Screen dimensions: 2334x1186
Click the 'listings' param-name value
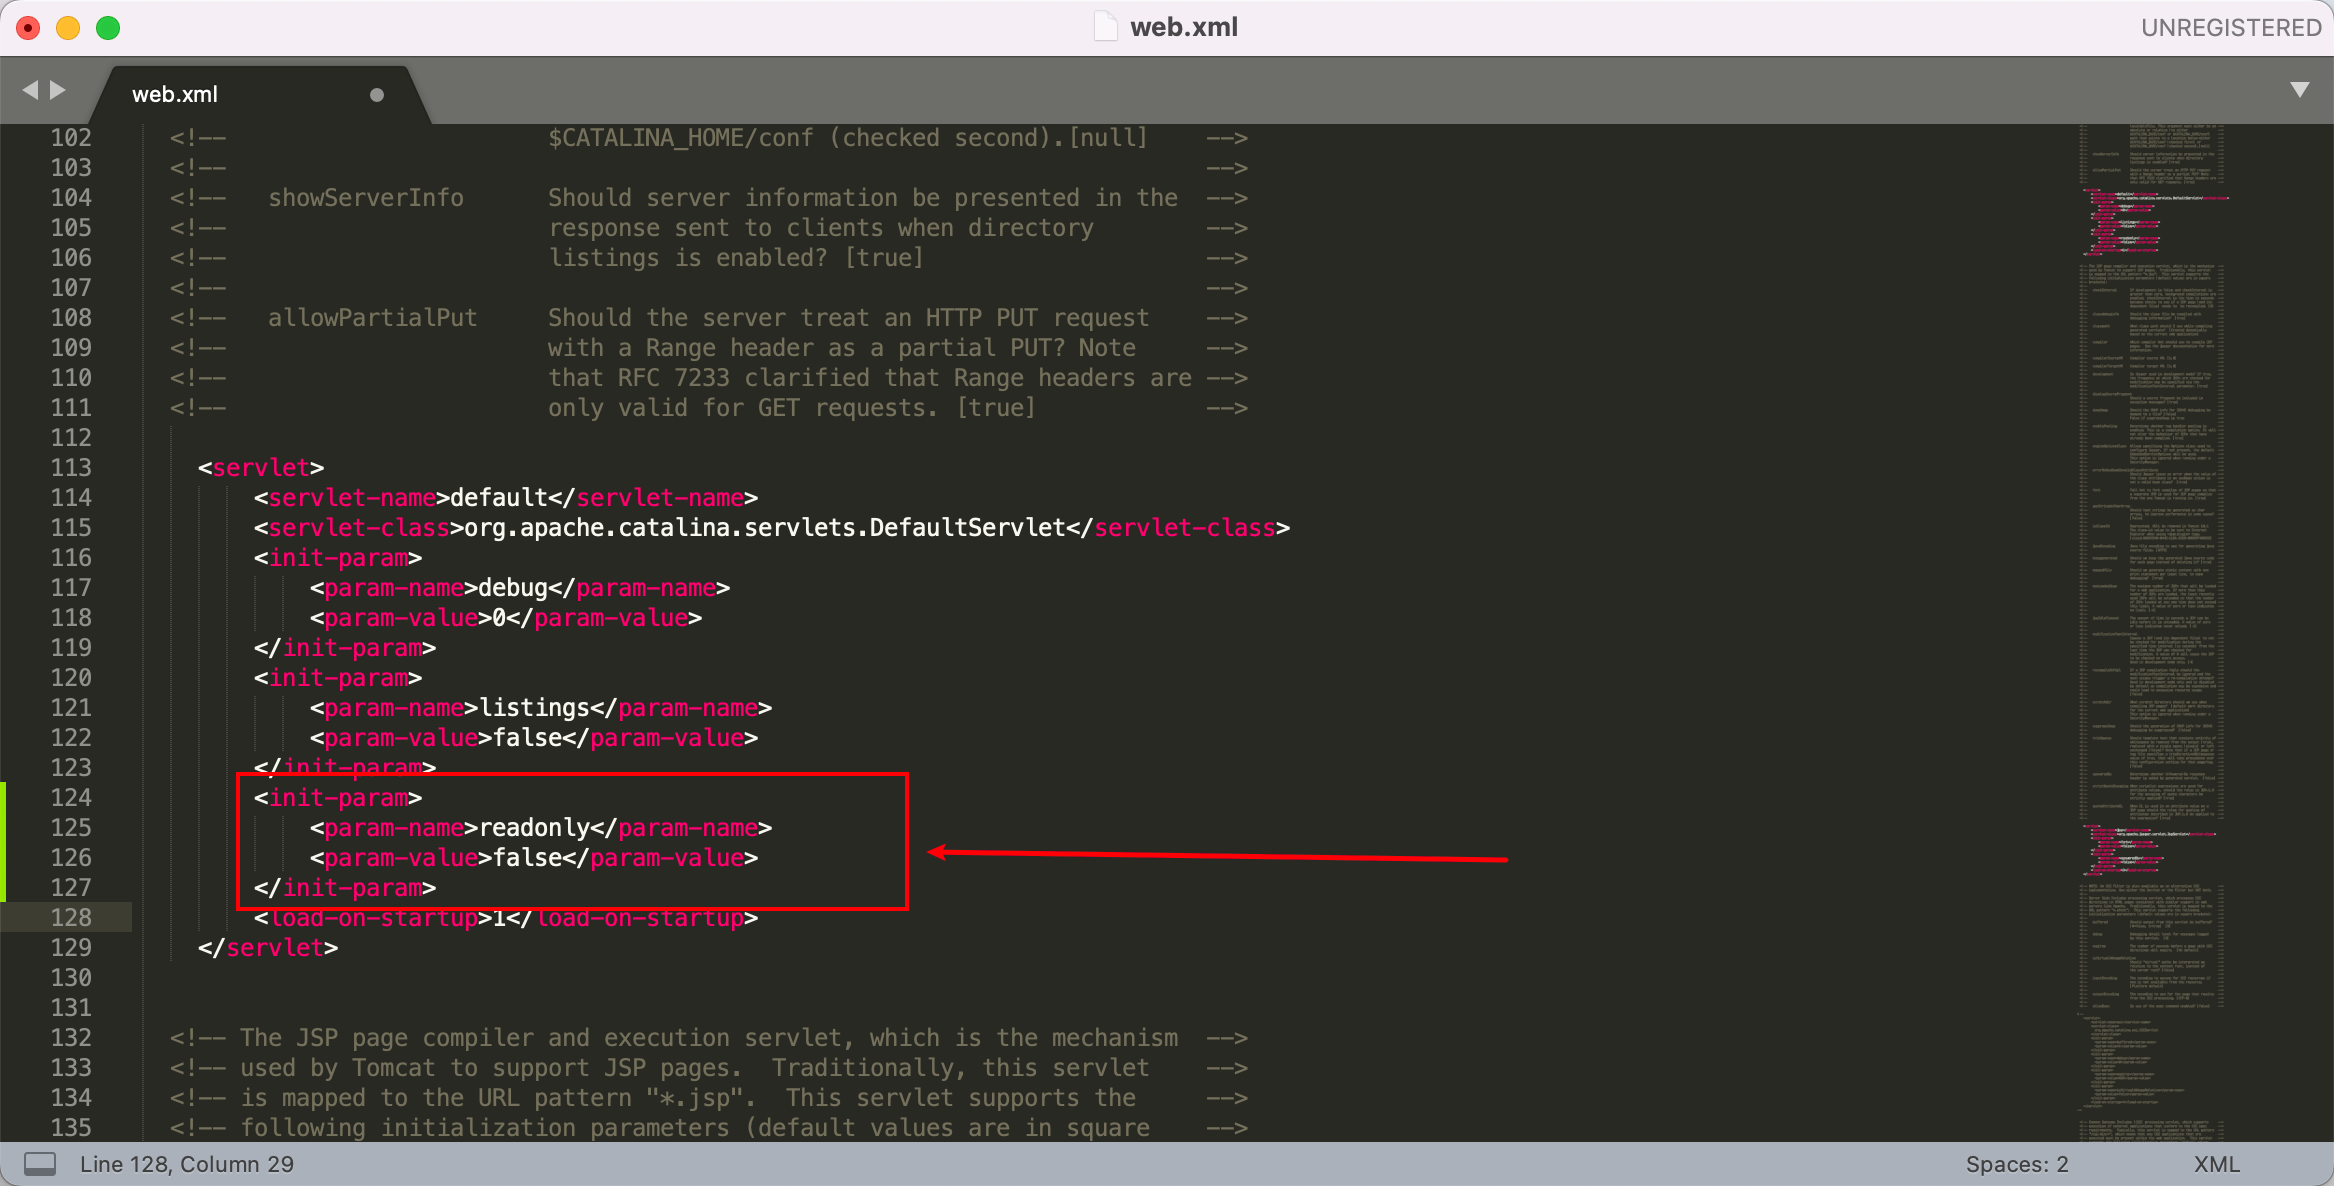coord(534,707)
